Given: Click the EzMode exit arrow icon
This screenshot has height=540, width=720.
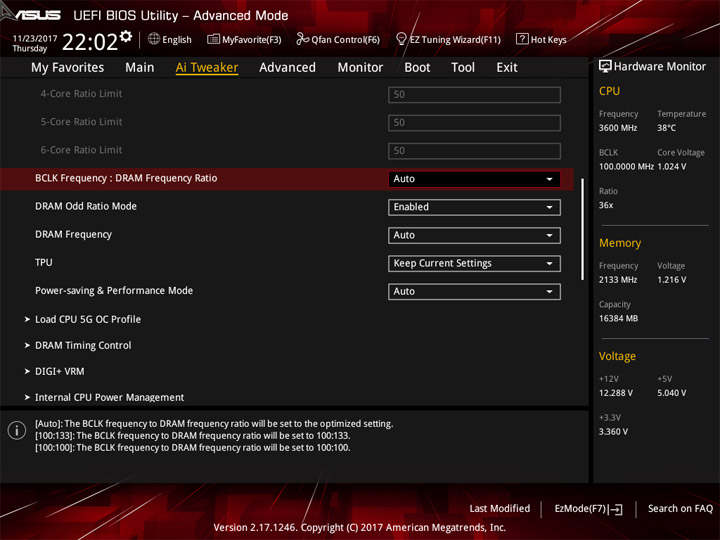Looking at the screenshot, I should pyautogui.click(x=616, y=509).
